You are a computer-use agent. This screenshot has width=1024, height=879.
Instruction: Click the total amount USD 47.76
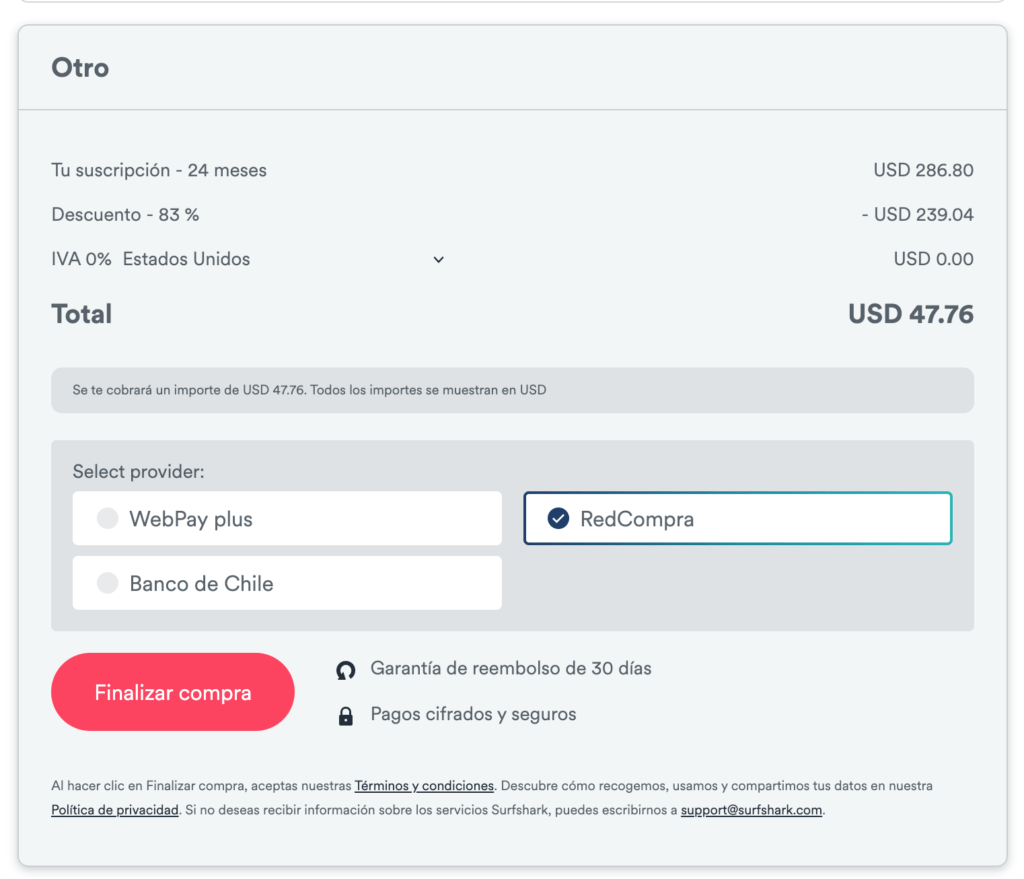click(x=910, y=314)
